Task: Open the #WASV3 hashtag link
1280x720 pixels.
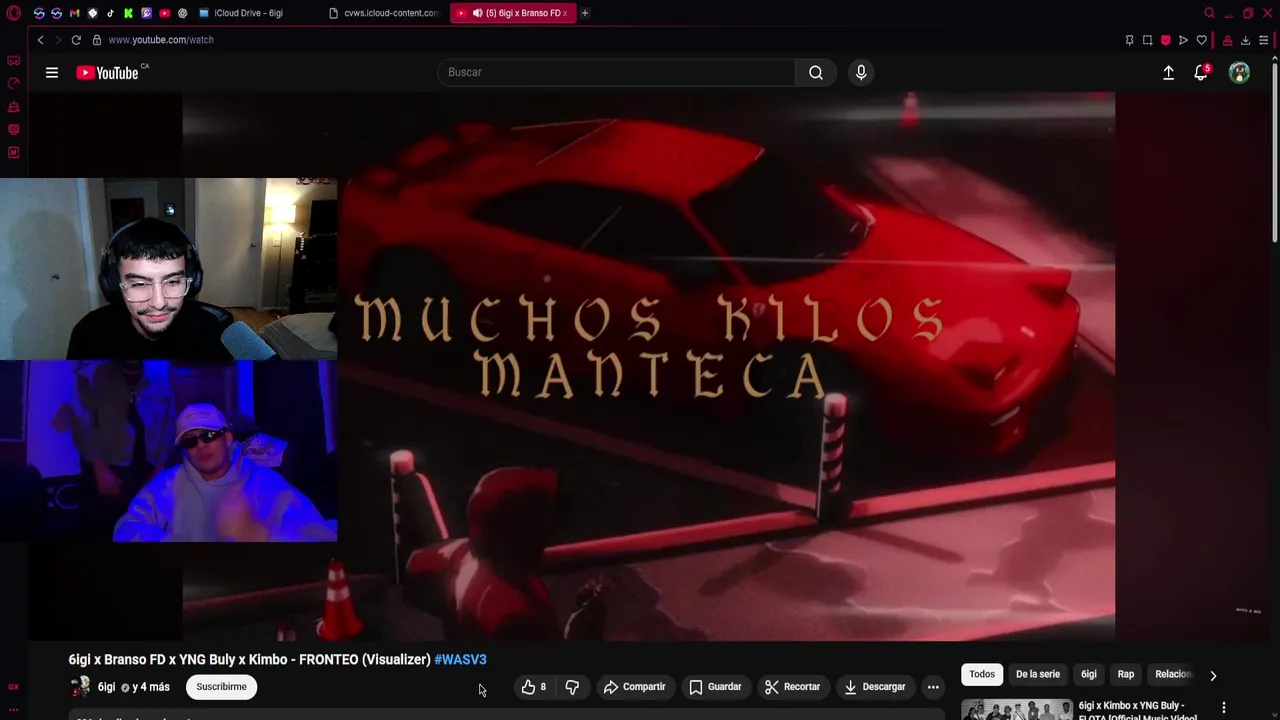Action: click(x=460, y=660)
